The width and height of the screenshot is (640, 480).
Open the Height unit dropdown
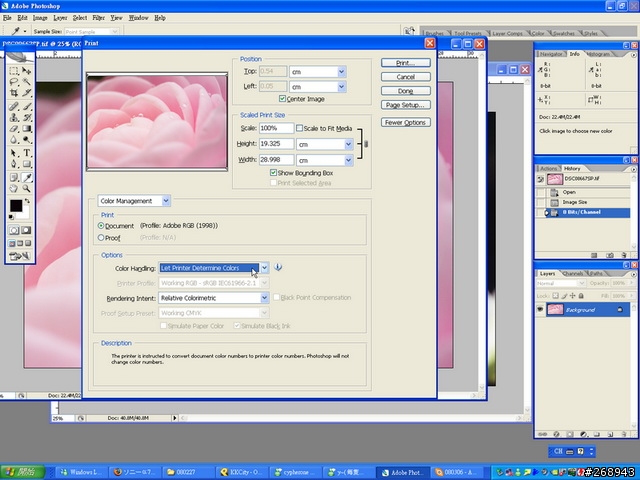[x=348, y=144]
